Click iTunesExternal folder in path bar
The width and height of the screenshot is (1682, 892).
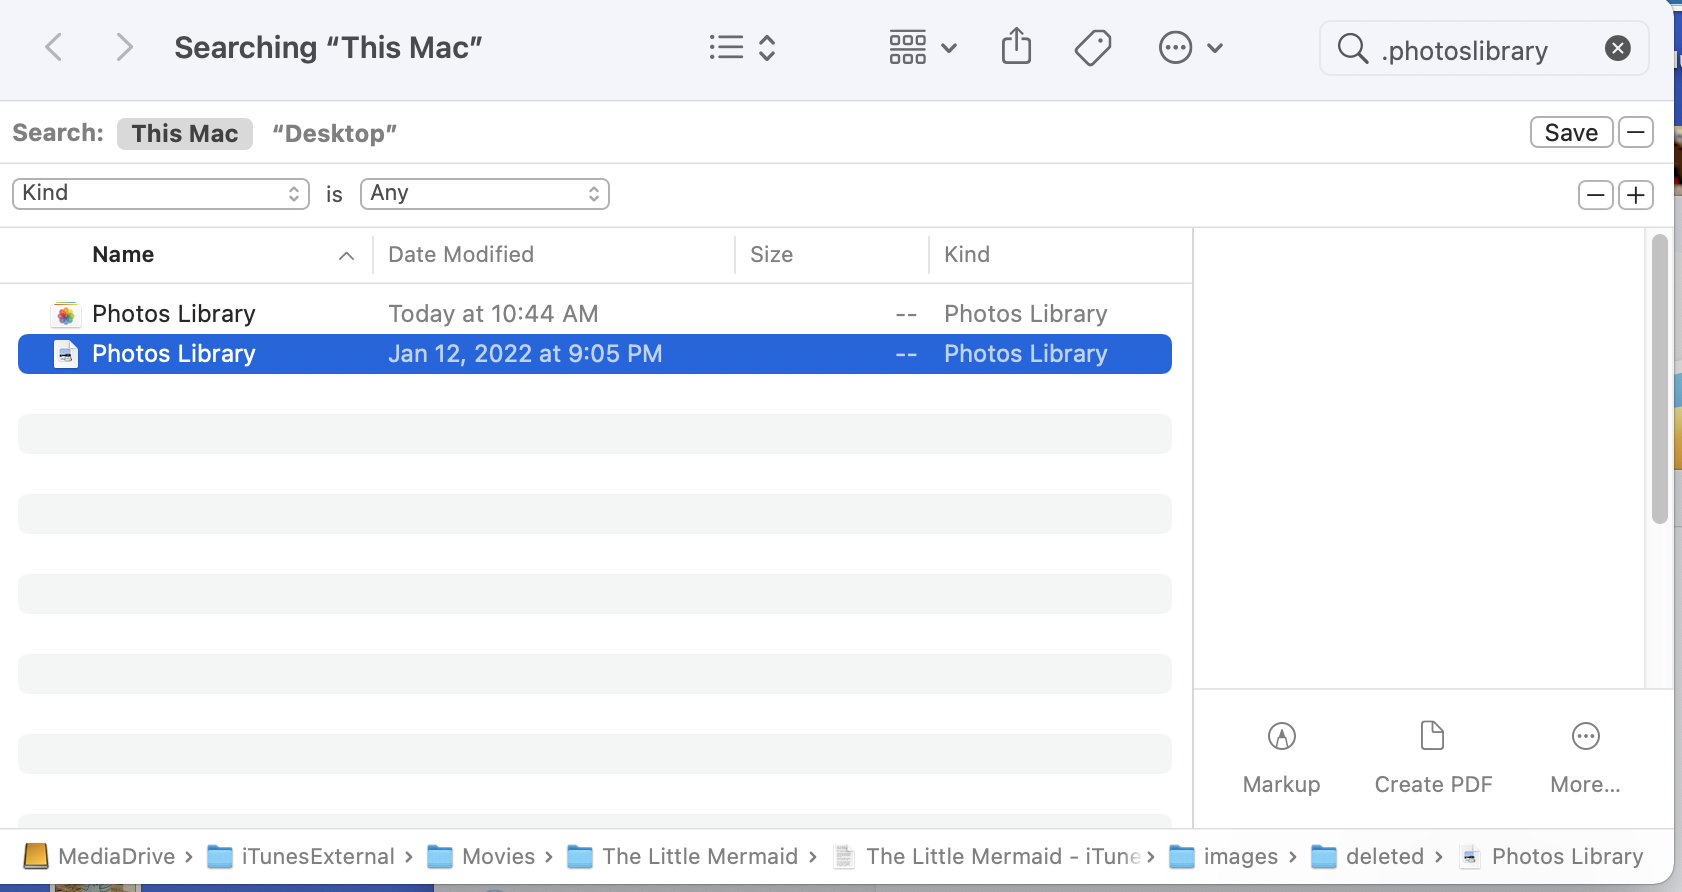coord(301,856)
